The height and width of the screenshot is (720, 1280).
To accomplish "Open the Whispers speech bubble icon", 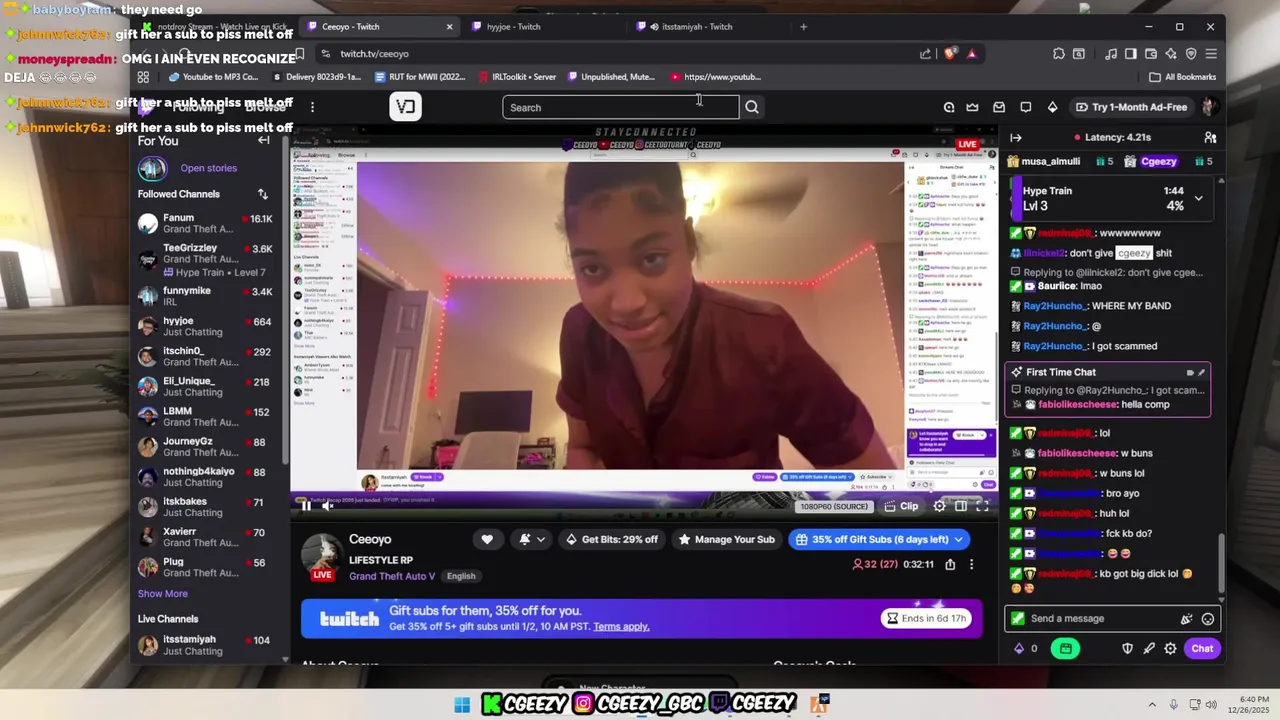I will [1026, 107].
